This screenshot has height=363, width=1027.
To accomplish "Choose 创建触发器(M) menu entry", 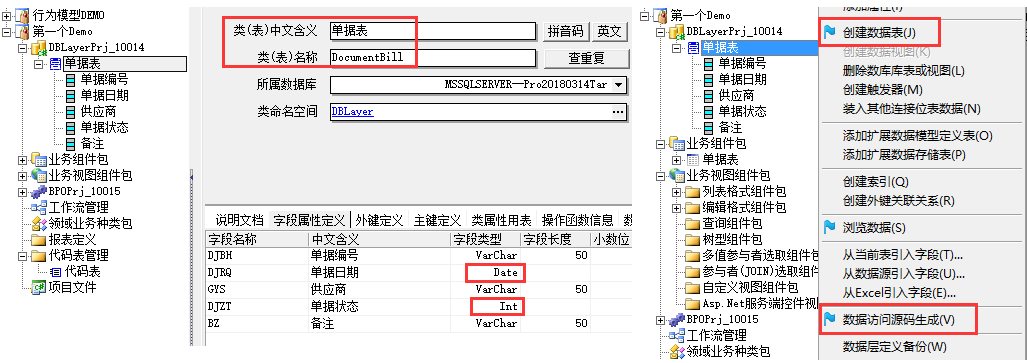I will click(x=882, y=89).
